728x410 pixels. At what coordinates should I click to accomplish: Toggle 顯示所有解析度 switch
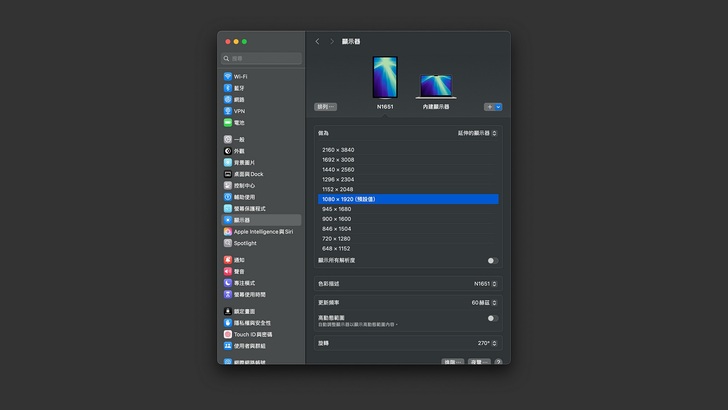click(x=492, y=260)
